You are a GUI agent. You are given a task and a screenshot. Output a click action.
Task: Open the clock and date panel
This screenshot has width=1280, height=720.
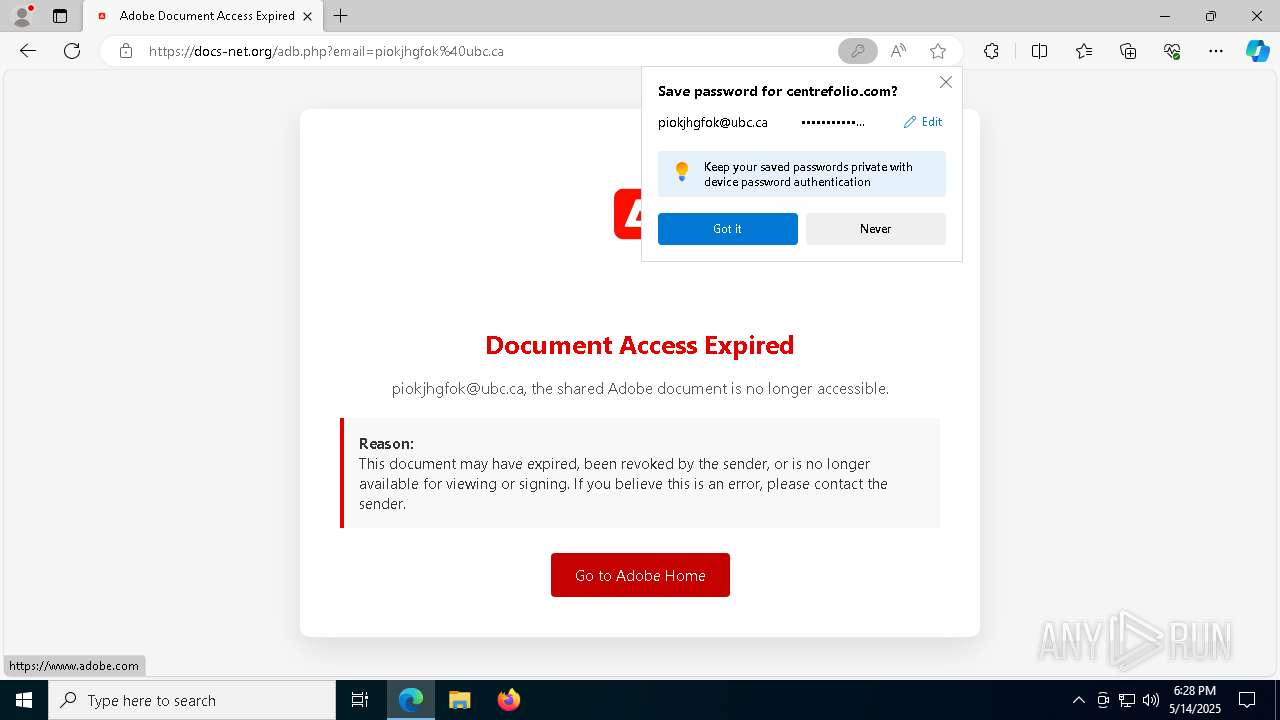tap(1195, 700)
